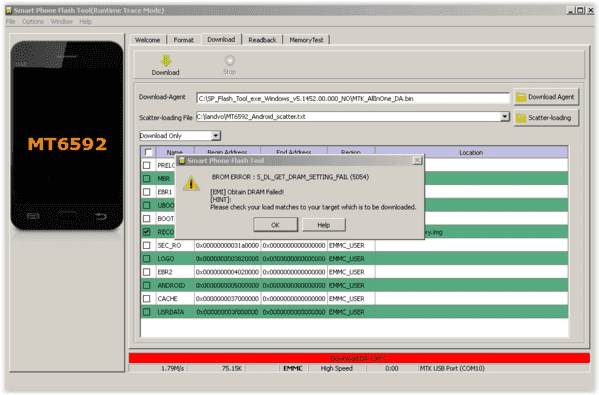
Task: Uncheck the RECOVERY partition checkbox
Action: [x=146, y=232]
